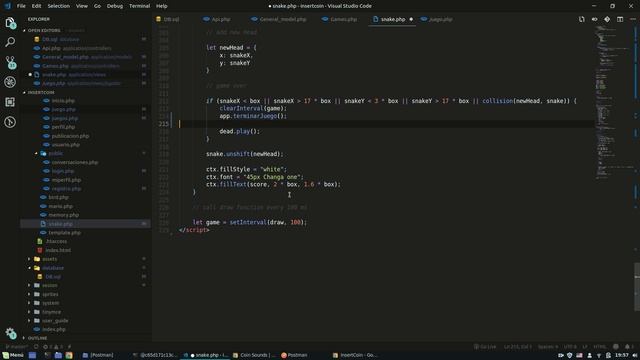Click the unsaved dot on snake.php tab

point(411,19)
